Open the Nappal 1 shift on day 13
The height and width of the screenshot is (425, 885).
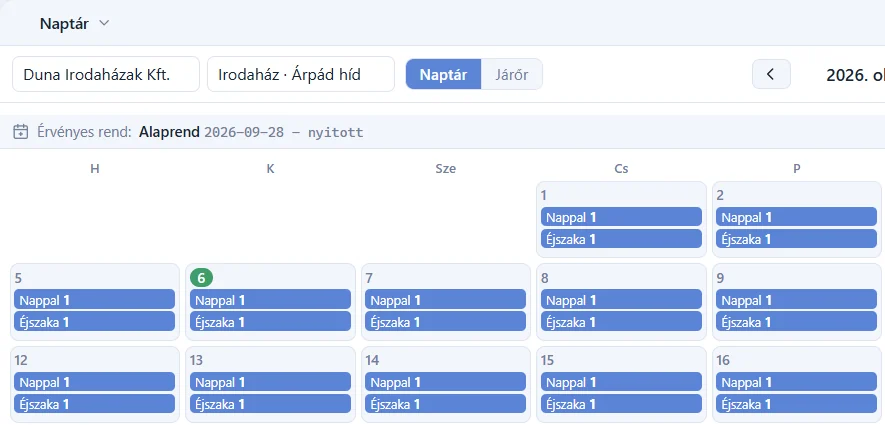coord(270,382)
